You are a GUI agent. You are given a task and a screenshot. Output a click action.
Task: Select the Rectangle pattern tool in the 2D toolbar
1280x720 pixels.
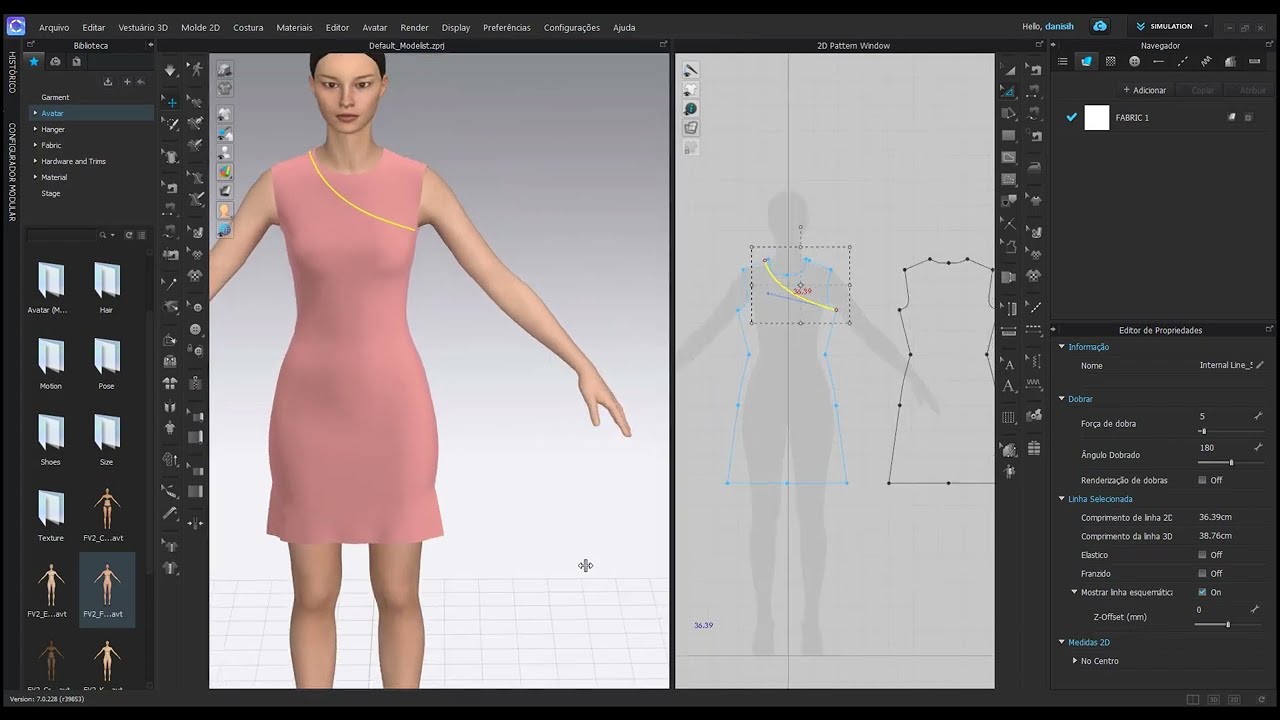pyautogui.click(x=1009, y=135)
